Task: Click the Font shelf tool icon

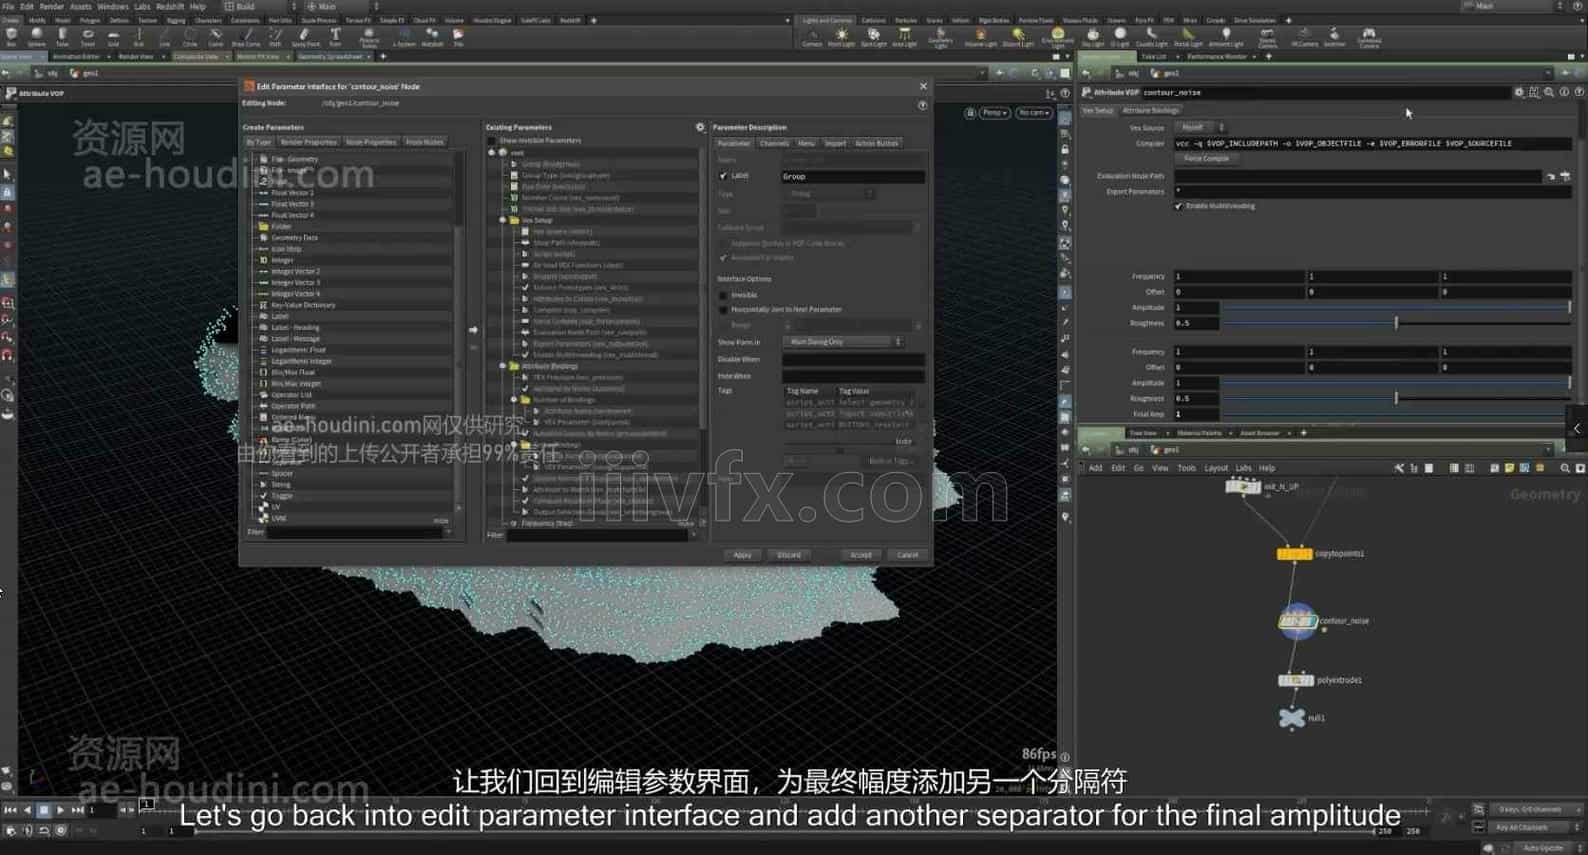Action: point(335,37)
